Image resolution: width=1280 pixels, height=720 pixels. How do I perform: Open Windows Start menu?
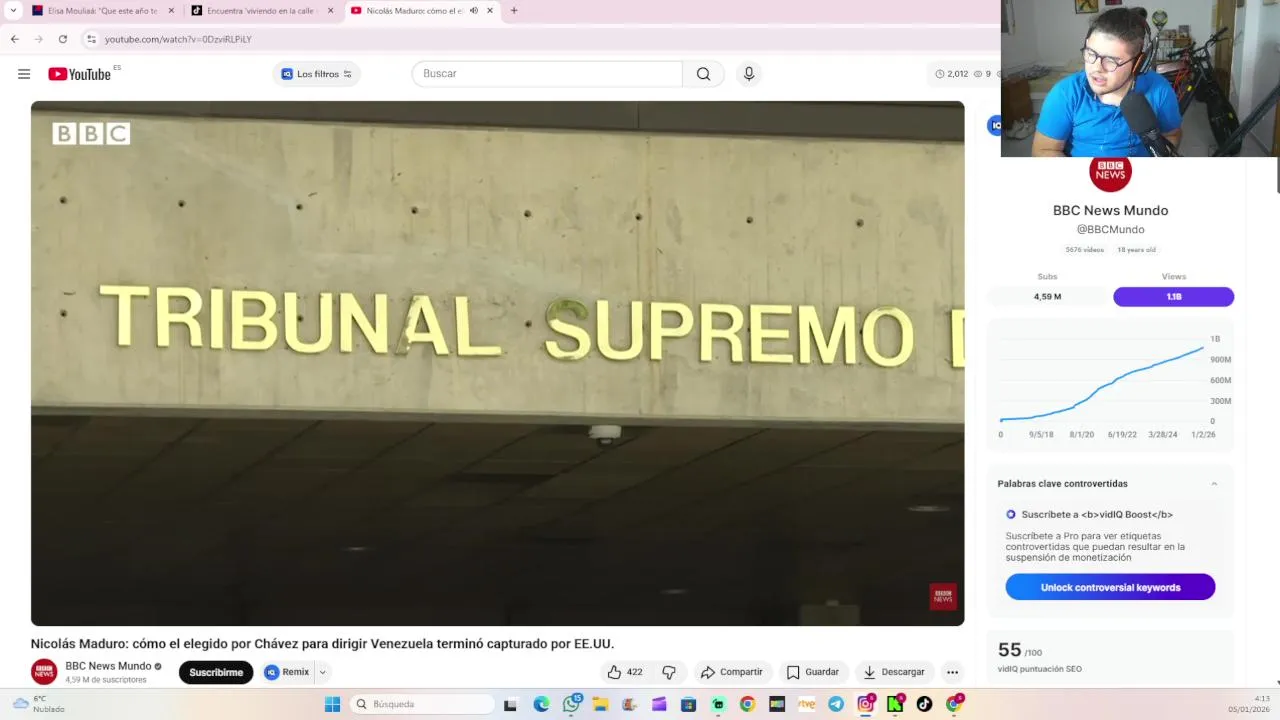click(333, 704)
